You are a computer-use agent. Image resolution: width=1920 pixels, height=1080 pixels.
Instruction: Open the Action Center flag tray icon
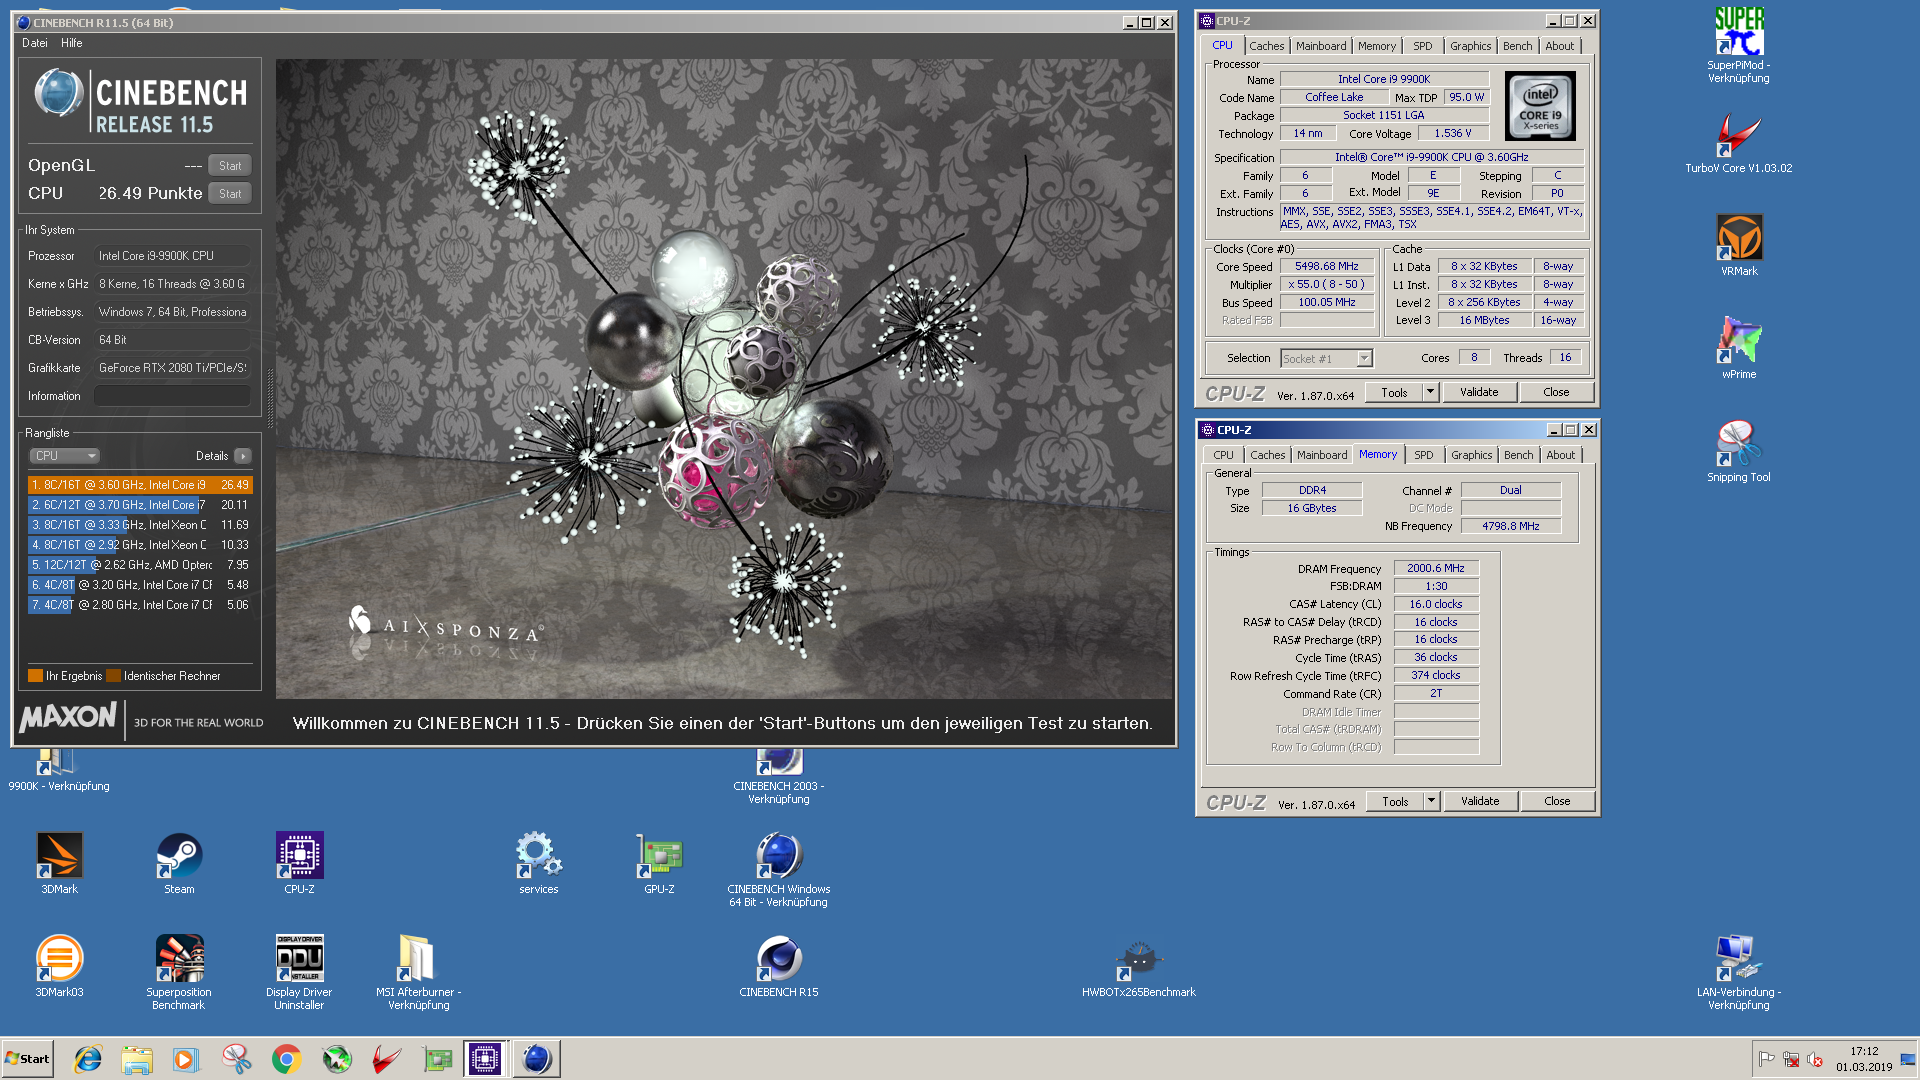click(1767, 1059)
